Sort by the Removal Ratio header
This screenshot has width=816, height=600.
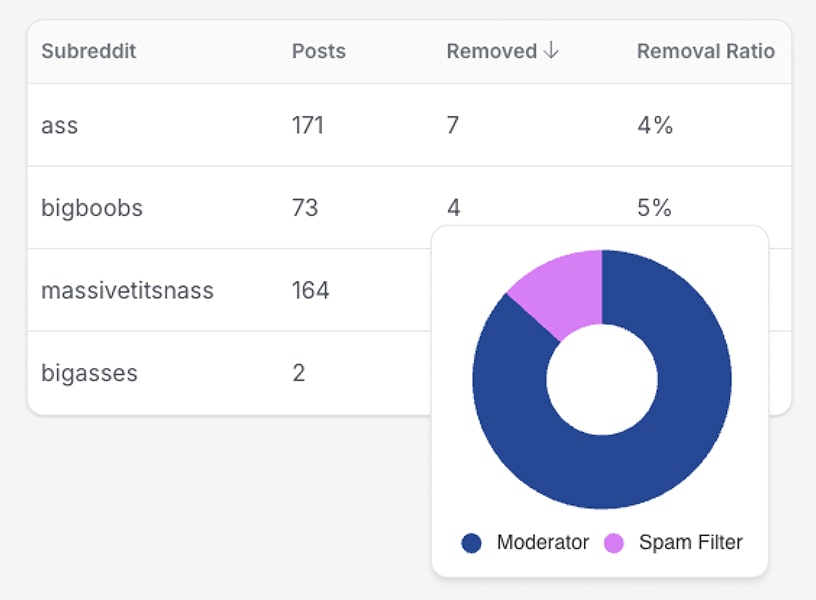(x=705, y=51)
